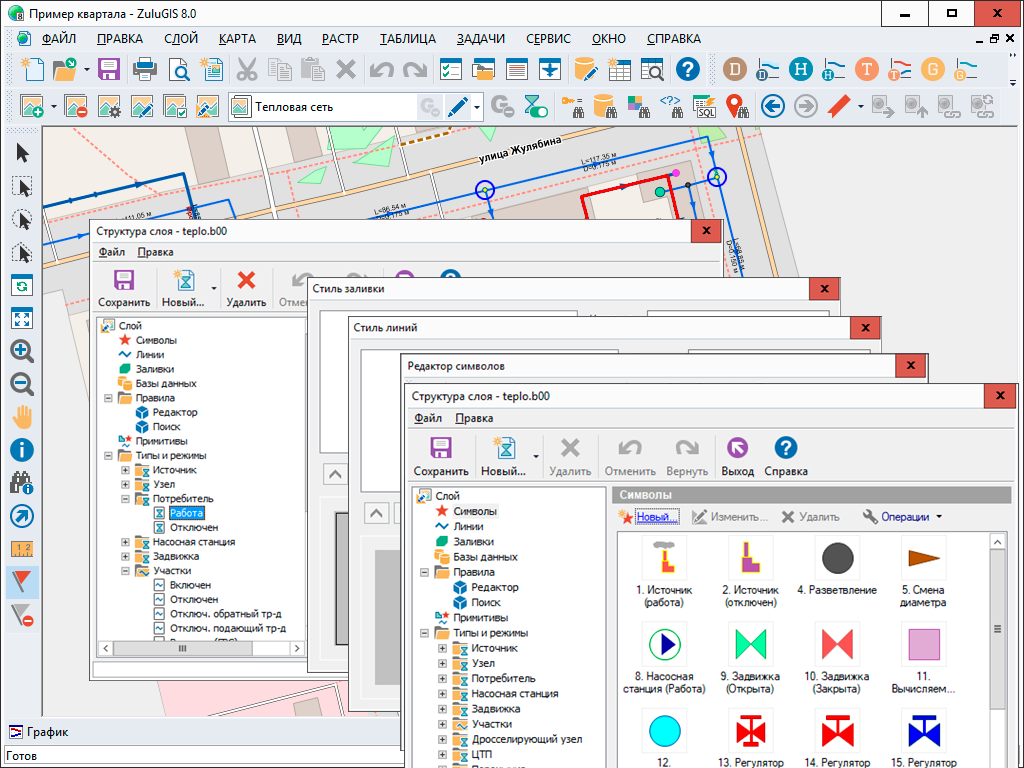This screenshot has height=768, width=1024.
Task: Expand the Дросселирующий узел tree node
Action: click(443, 739)
